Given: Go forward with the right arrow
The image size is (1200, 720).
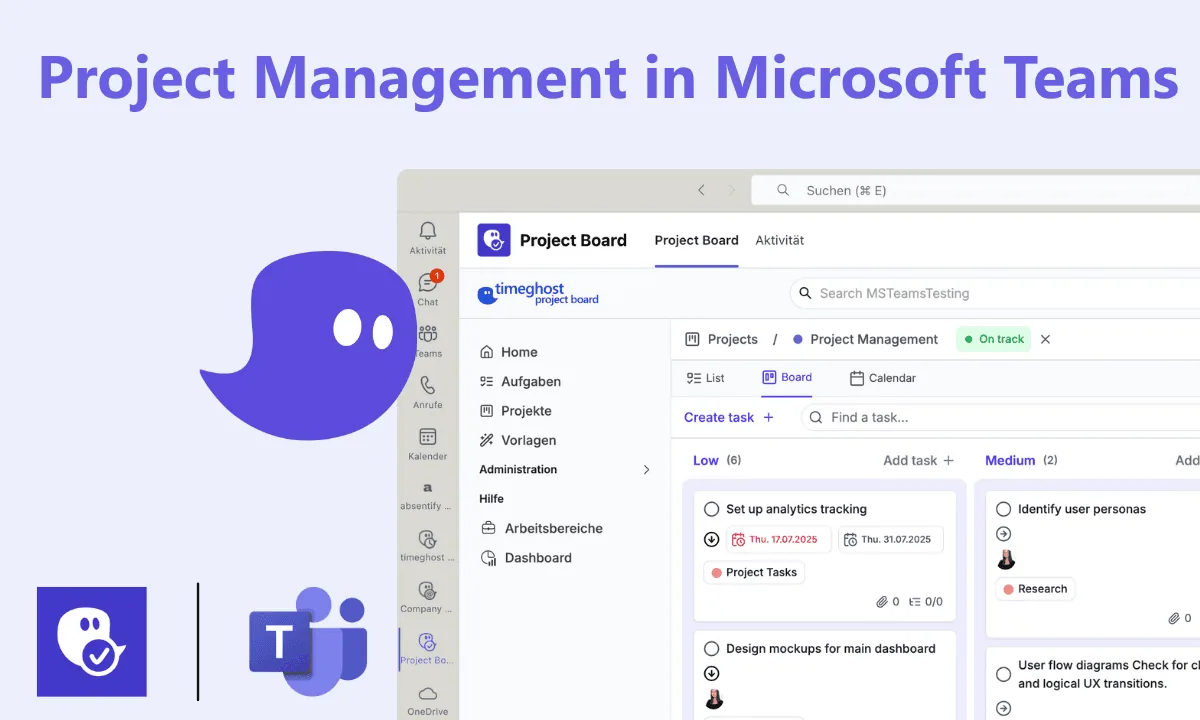Looking at the screenshot, I should pos(731,190).
